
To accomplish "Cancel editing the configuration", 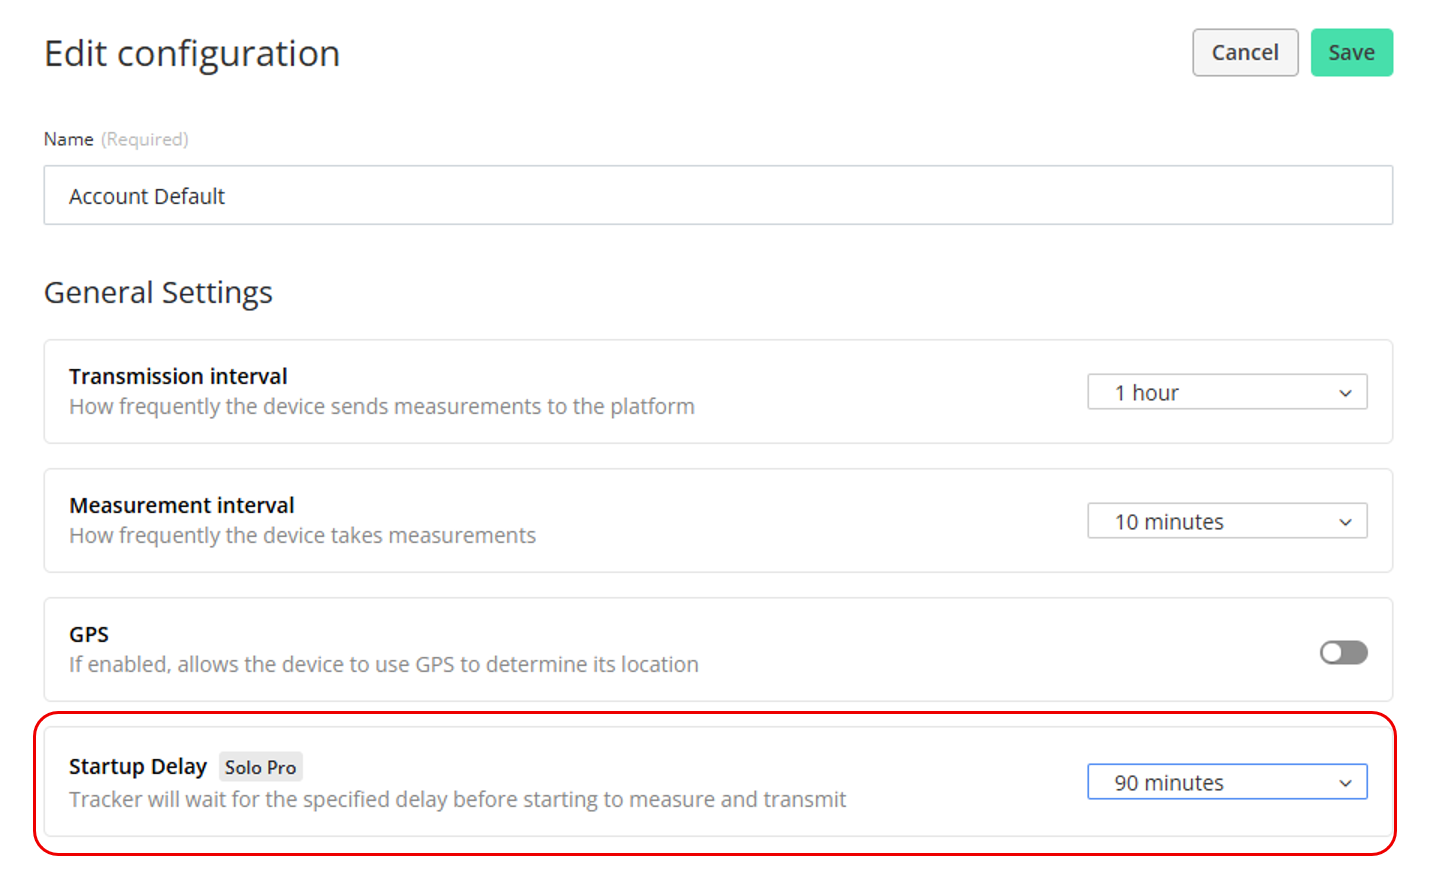I will pos(1244,53).
